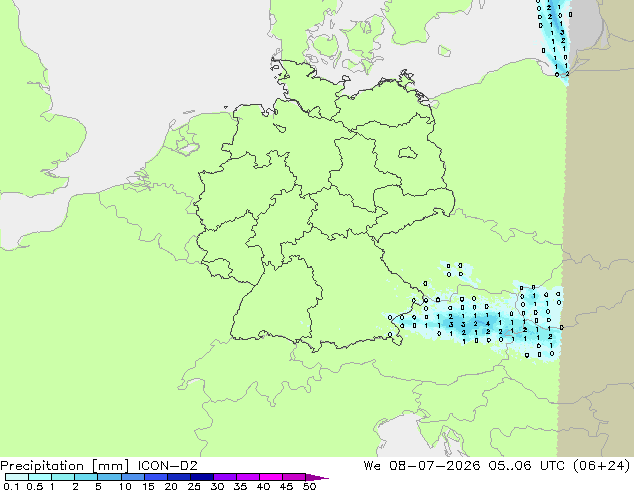The image size is (634, 490).
Task: Click the lightest 0.1–0.5 mm legend swatch
Action: click(17, 477)
